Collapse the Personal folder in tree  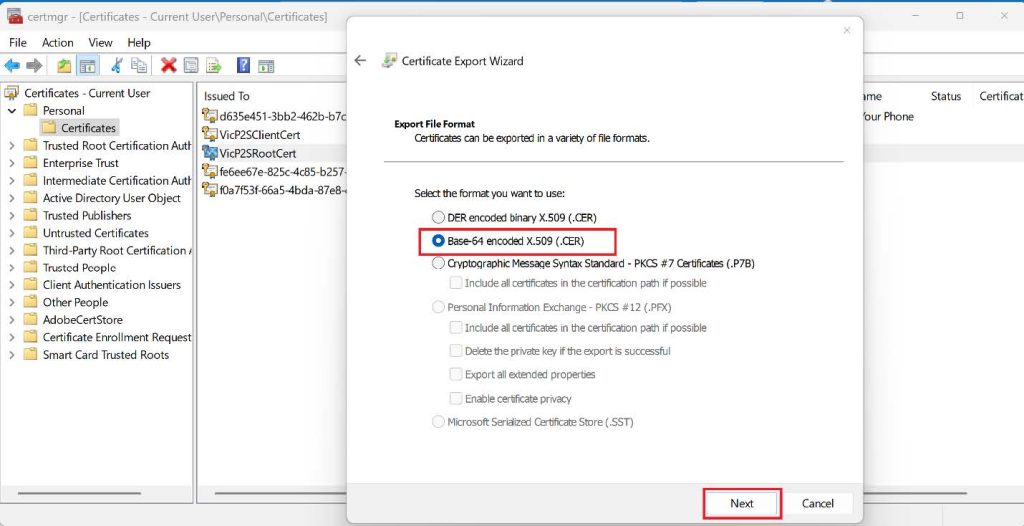click(x=12, y=111)
